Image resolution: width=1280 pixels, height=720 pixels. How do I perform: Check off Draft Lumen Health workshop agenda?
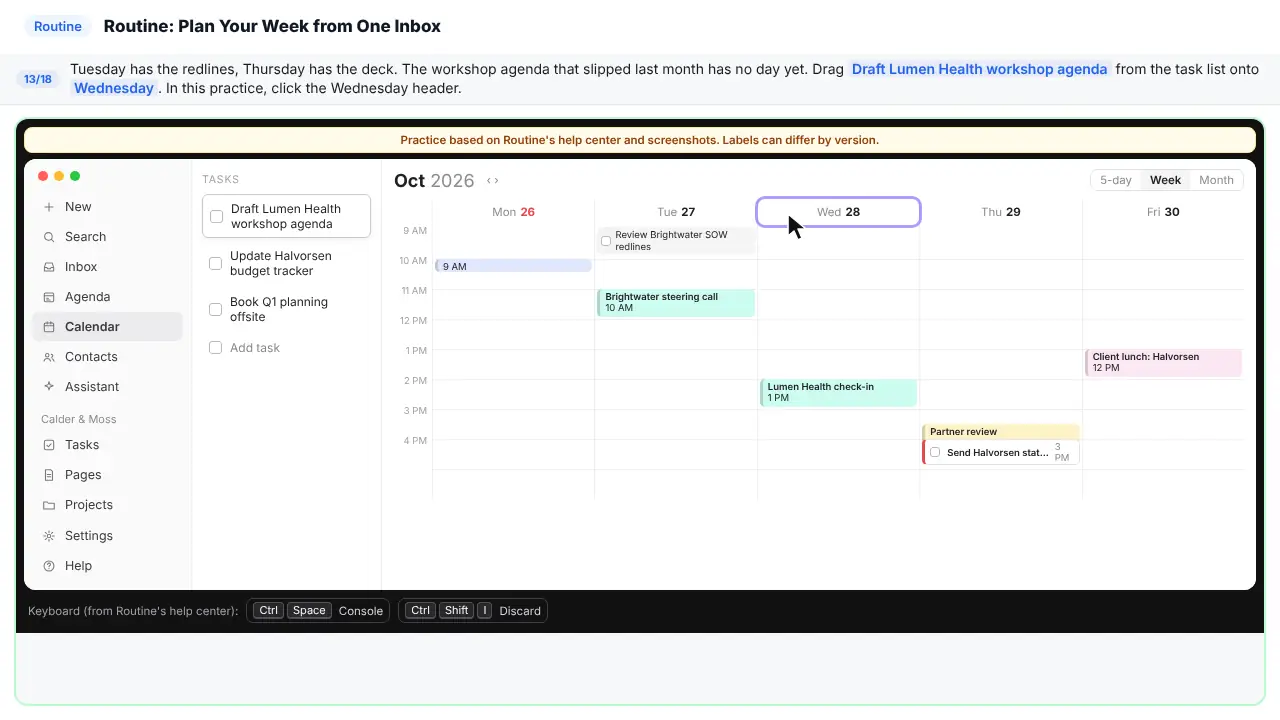[x=216, y=216]
